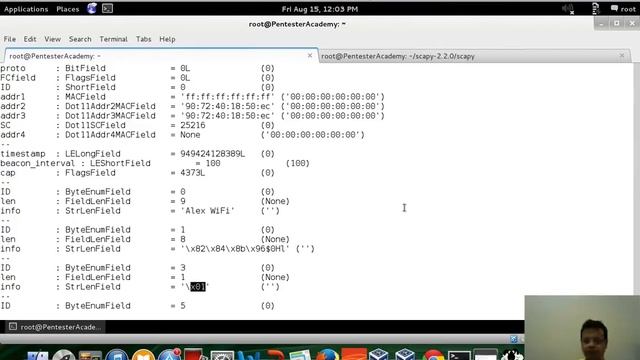Select root@PentesterAcade... taskbar entry
This screenshot has height=360, width=640.
55,327
